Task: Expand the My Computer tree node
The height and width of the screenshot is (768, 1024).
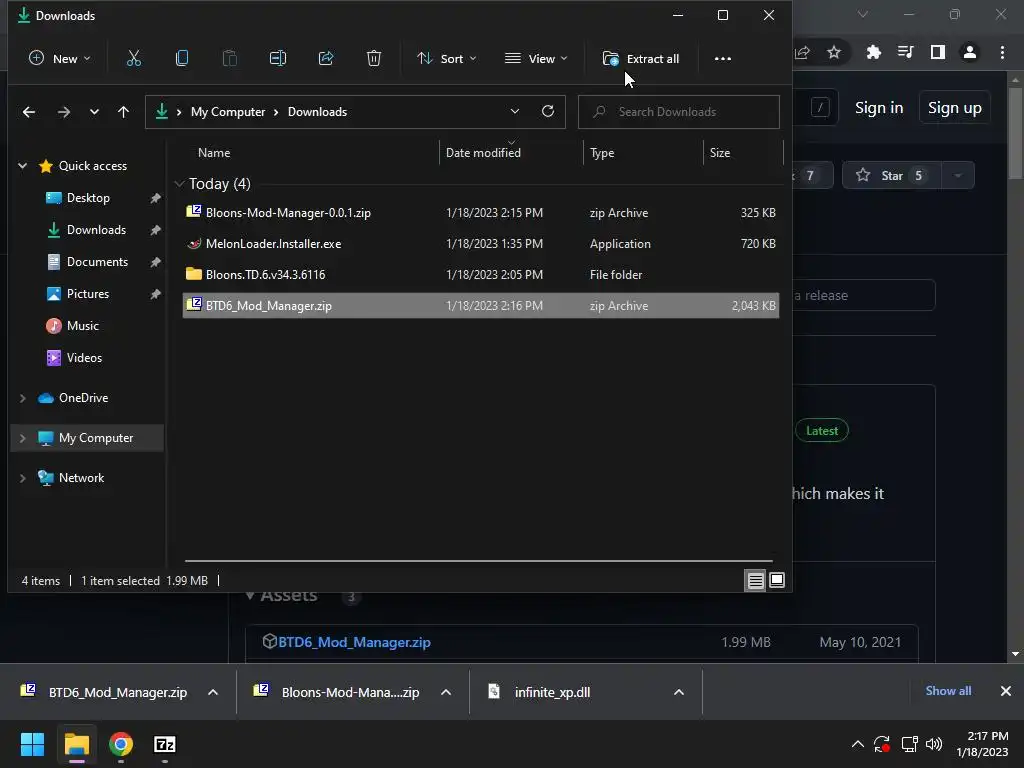Action: pos(23,438)
